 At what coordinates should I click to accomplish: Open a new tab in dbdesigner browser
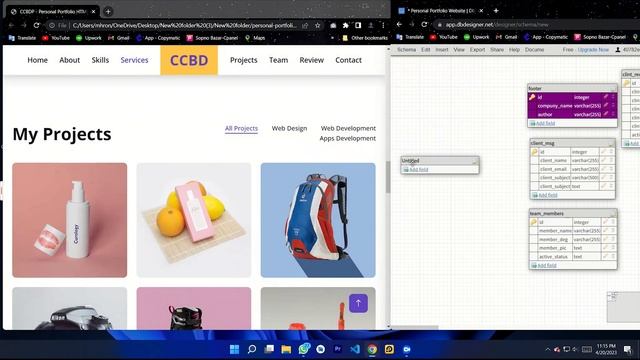[x=496, y=11]
